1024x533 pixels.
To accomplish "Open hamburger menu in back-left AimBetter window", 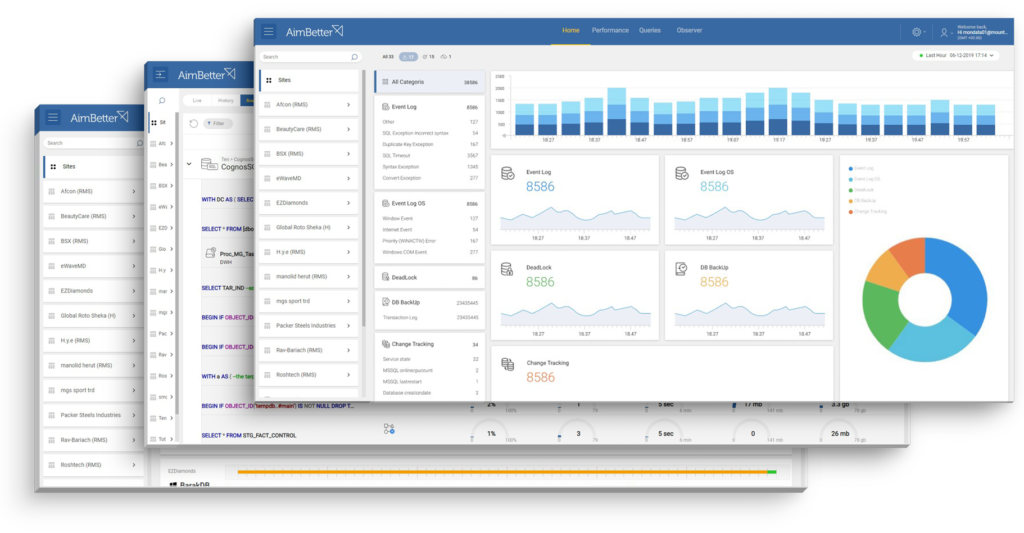I will [53, 118].
